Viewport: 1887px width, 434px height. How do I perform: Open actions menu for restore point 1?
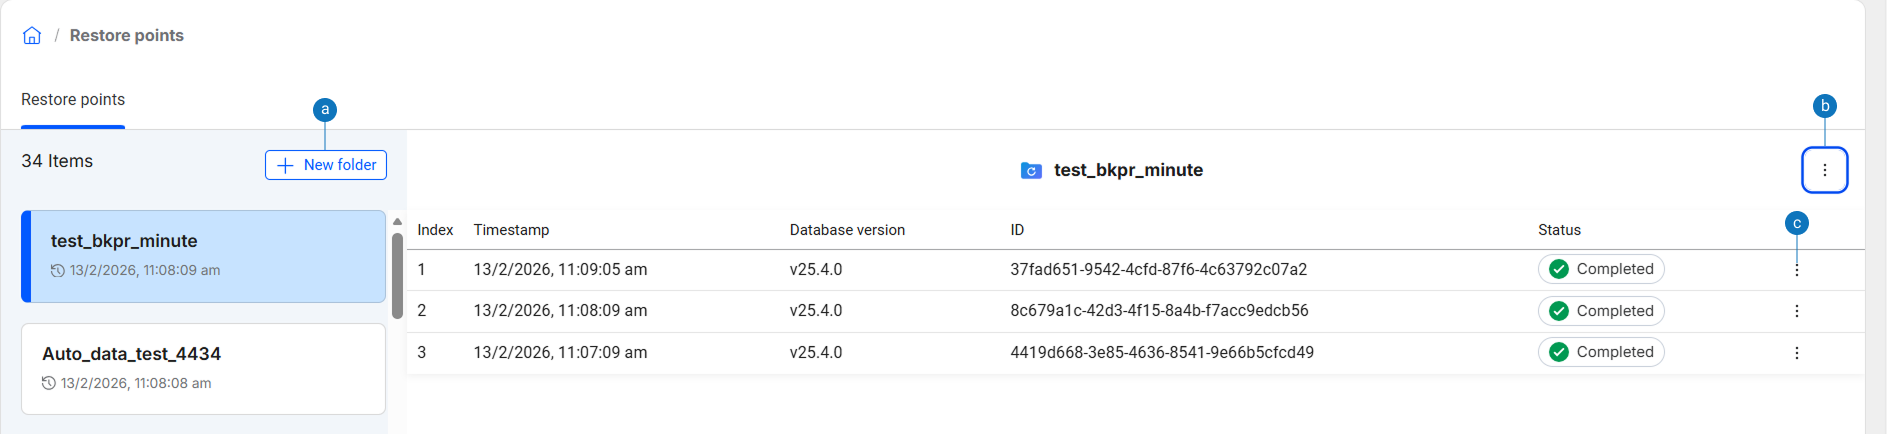1796,270
